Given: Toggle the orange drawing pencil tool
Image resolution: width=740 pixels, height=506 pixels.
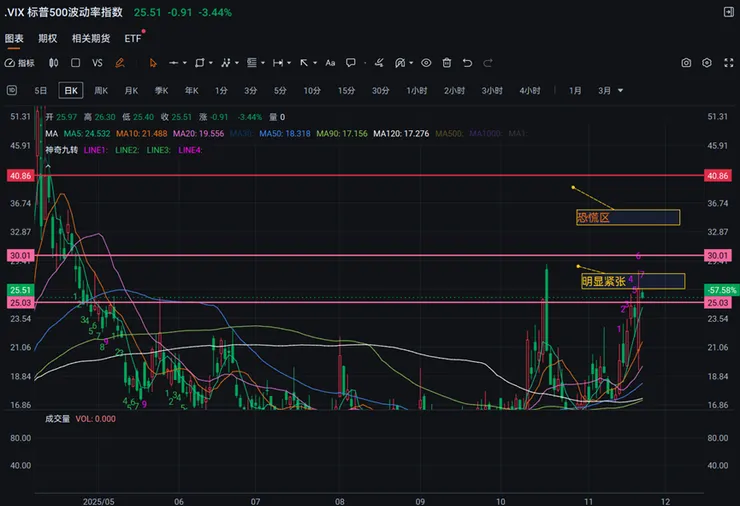Looking at the screenshot, I should pos(120,63).
